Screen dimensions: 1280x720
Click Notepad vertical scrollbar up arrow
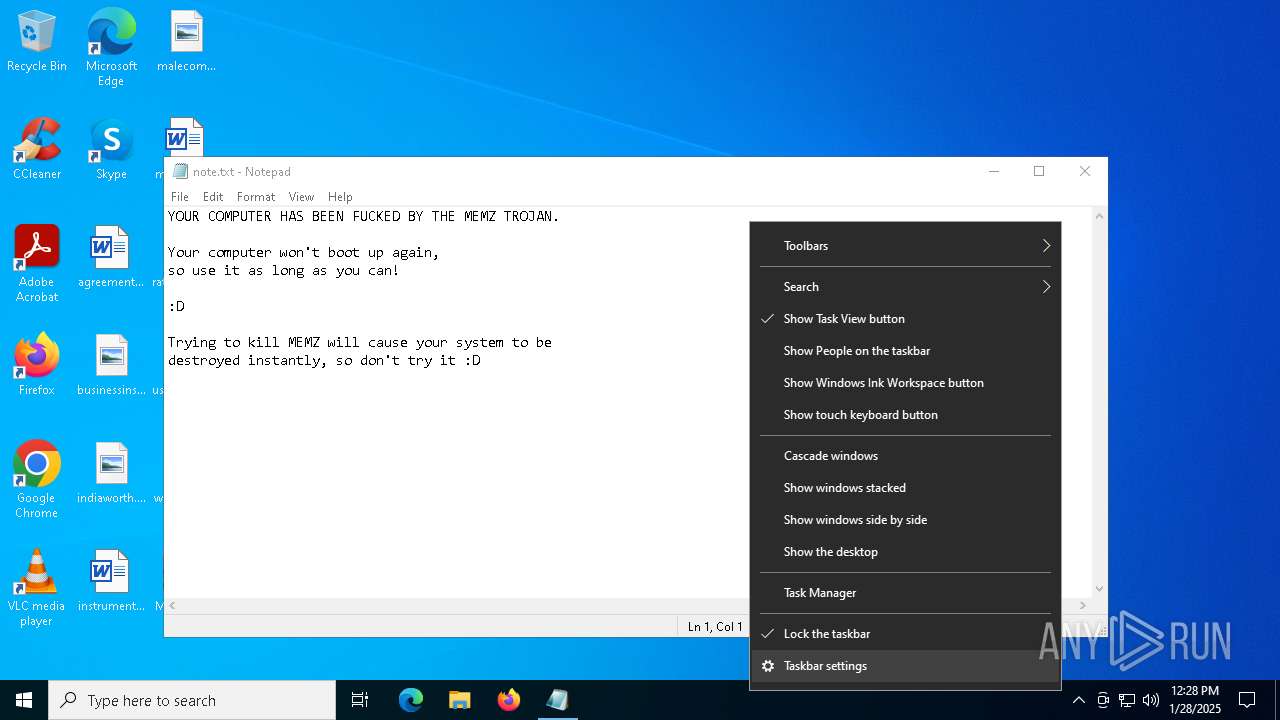[1099, 216]
